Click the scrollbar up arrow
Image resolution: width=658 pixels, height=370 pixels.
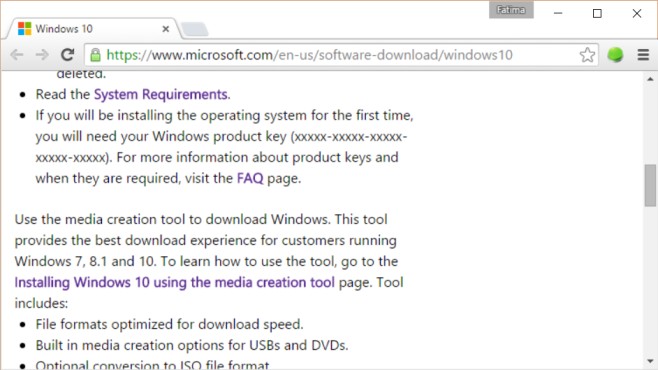point(650,79)
